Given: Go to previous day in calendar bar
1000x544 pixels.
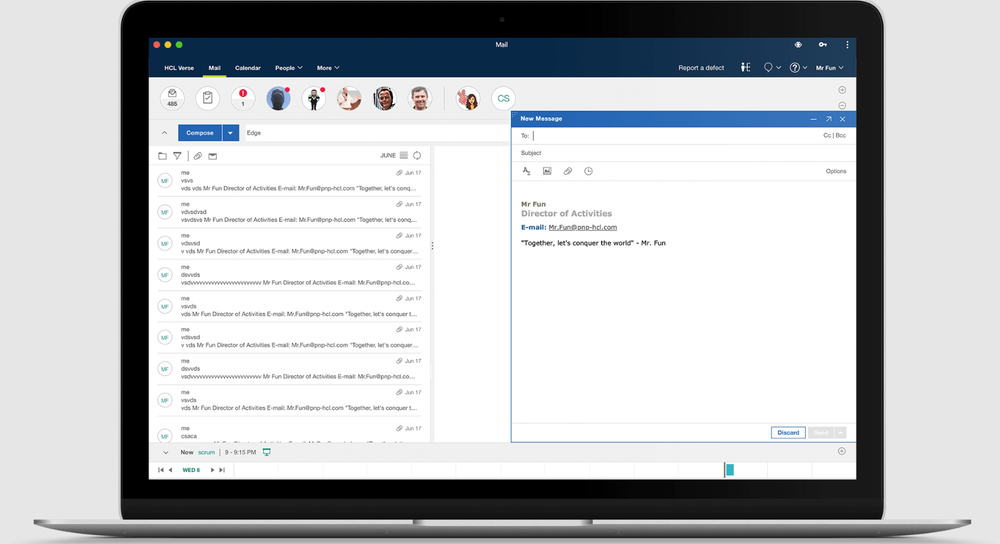Looking at the screenshot, I should tap(170, 470).
